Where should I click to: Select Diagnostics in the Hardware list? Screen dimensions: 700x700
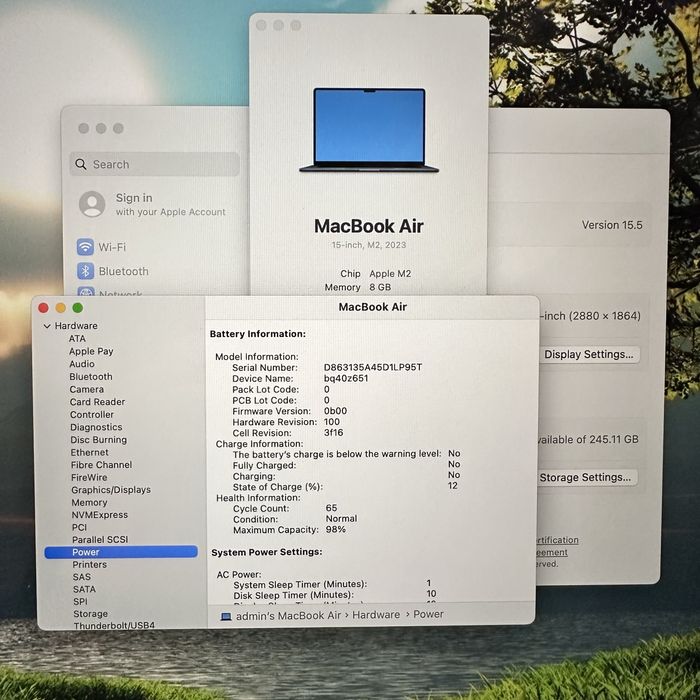(96, 427)
